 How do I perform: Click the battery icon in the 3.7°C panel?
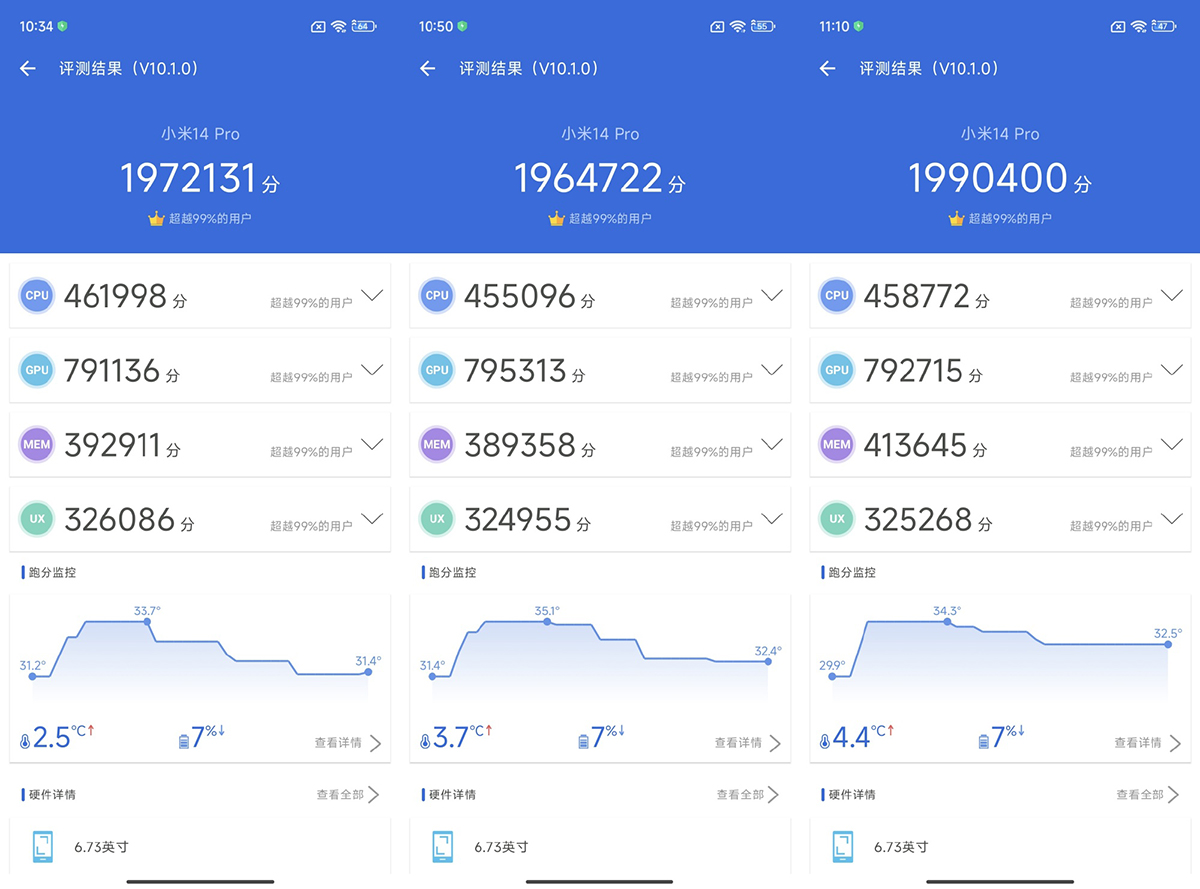(x=583, y=741)
